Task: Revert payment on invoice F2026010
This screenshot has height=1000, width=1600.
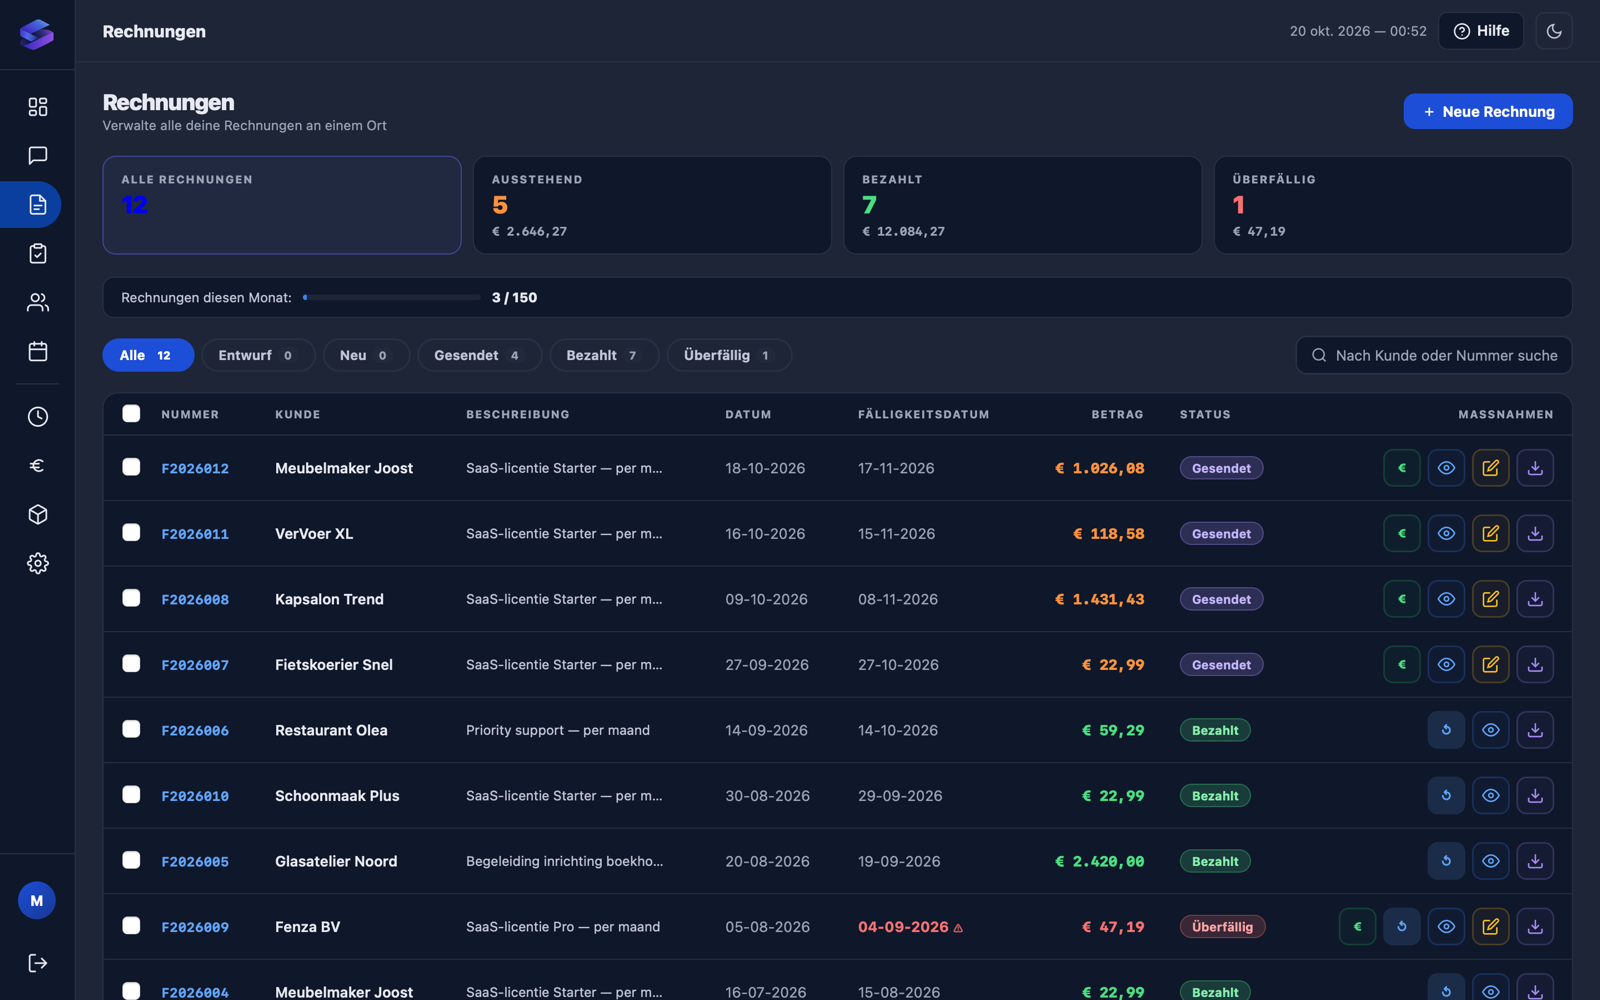Action: pos(1446,796)
